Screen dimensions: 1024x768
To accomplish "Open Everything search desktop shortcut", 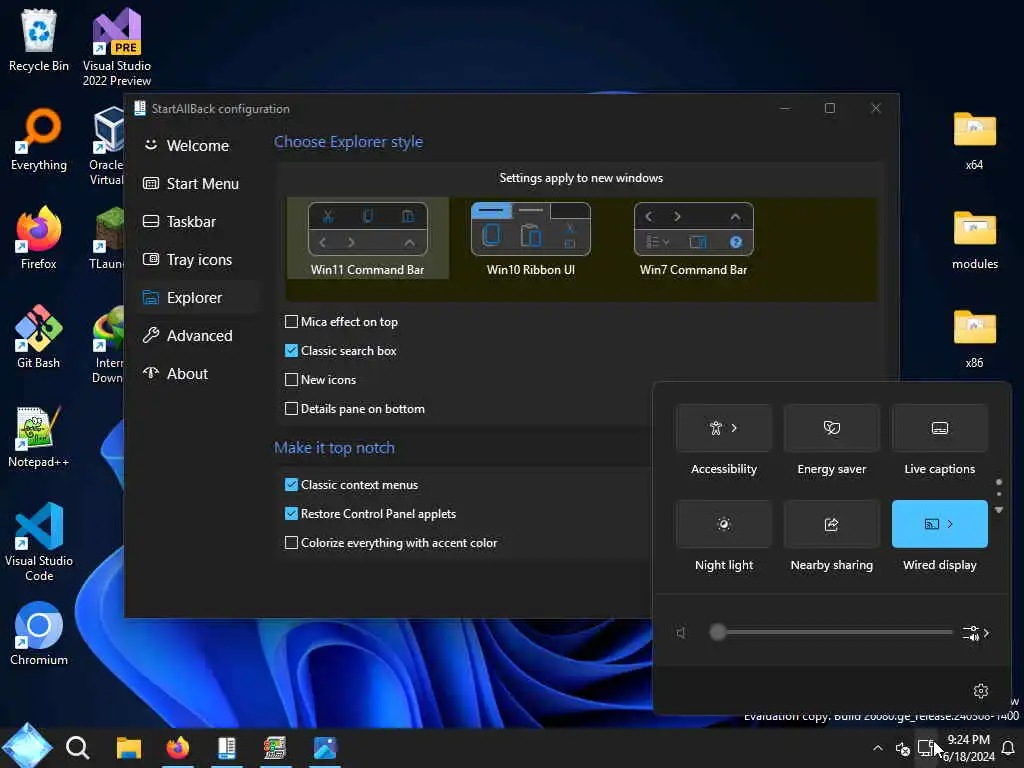I will coord(39,139).
